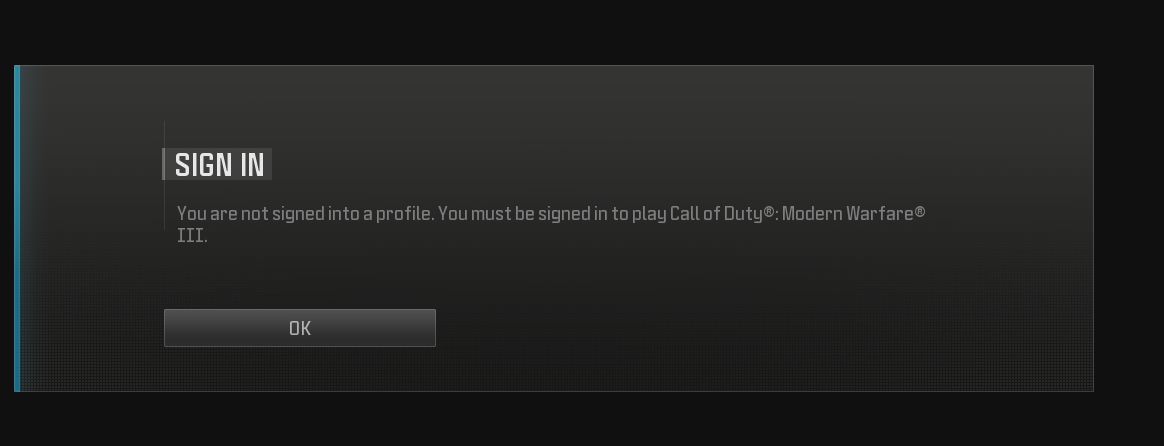Click the registered trademark symbol after Warfare

coord(920,211)
